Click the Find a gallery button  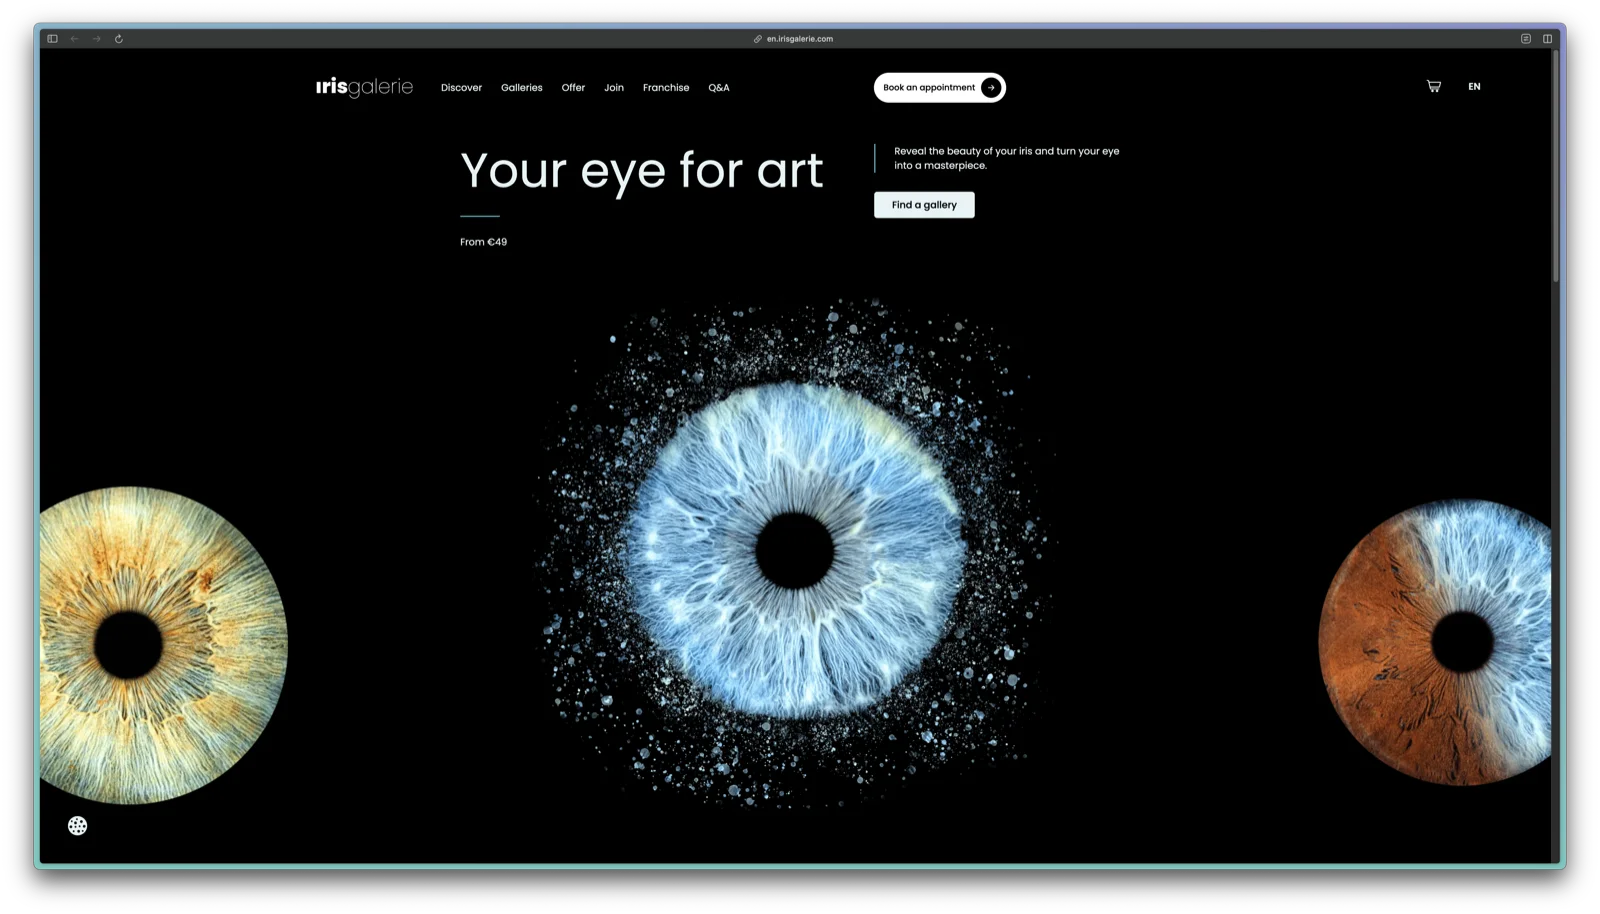924,204
